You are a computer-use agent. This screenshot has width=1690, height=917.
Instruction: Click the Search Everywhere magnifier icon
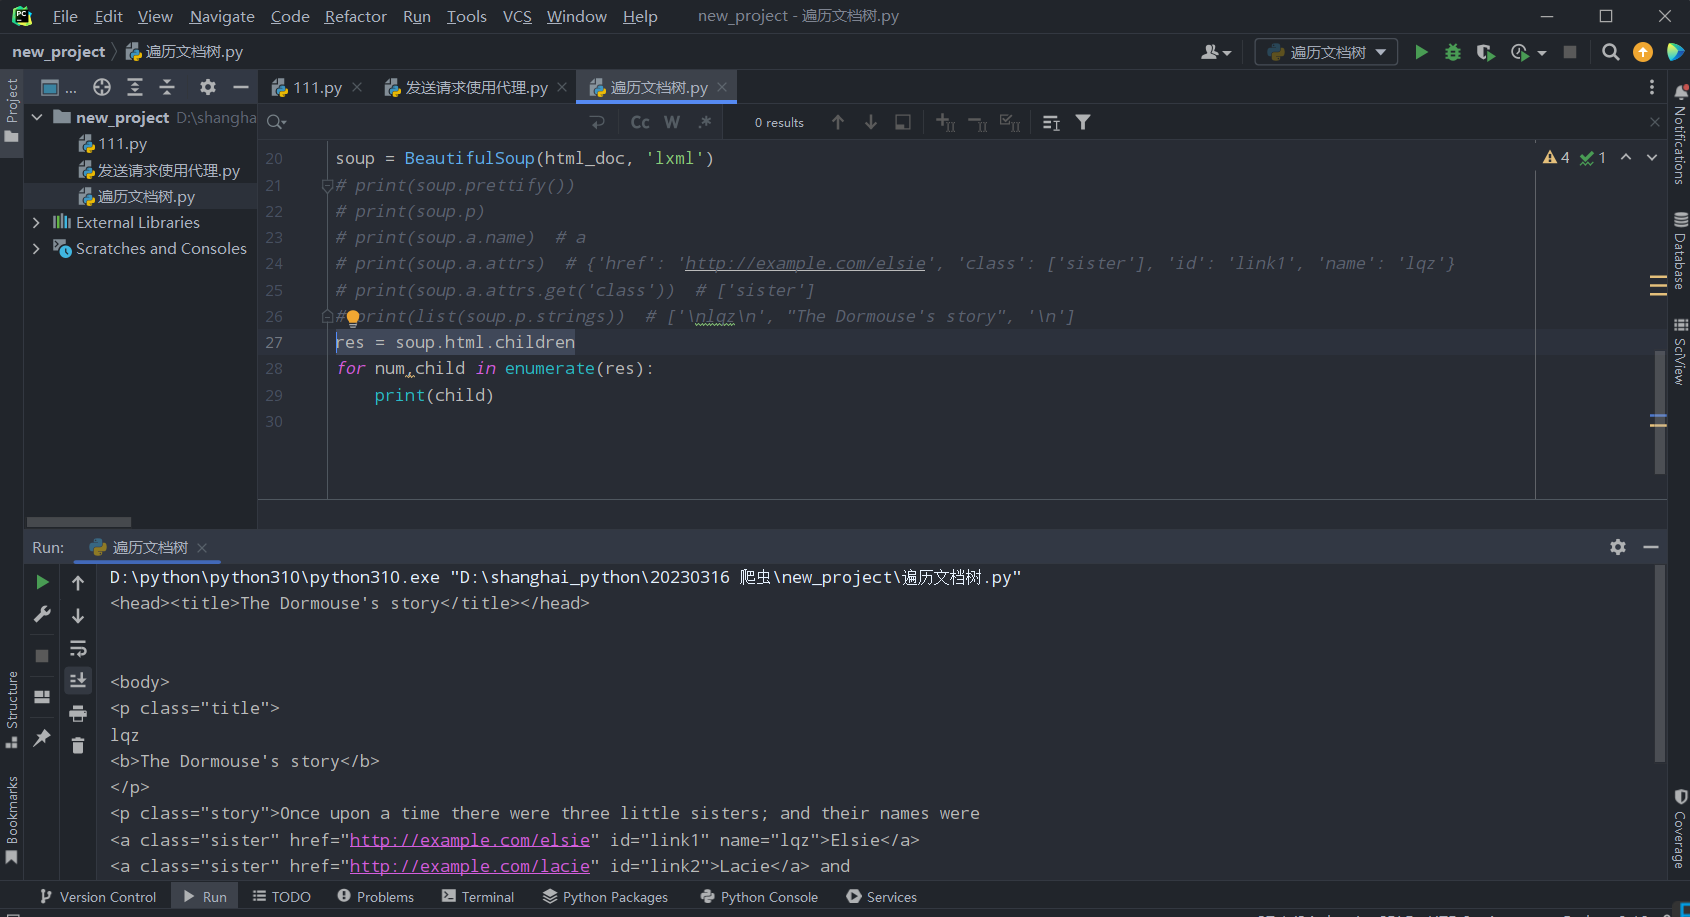click(1610, 52)
